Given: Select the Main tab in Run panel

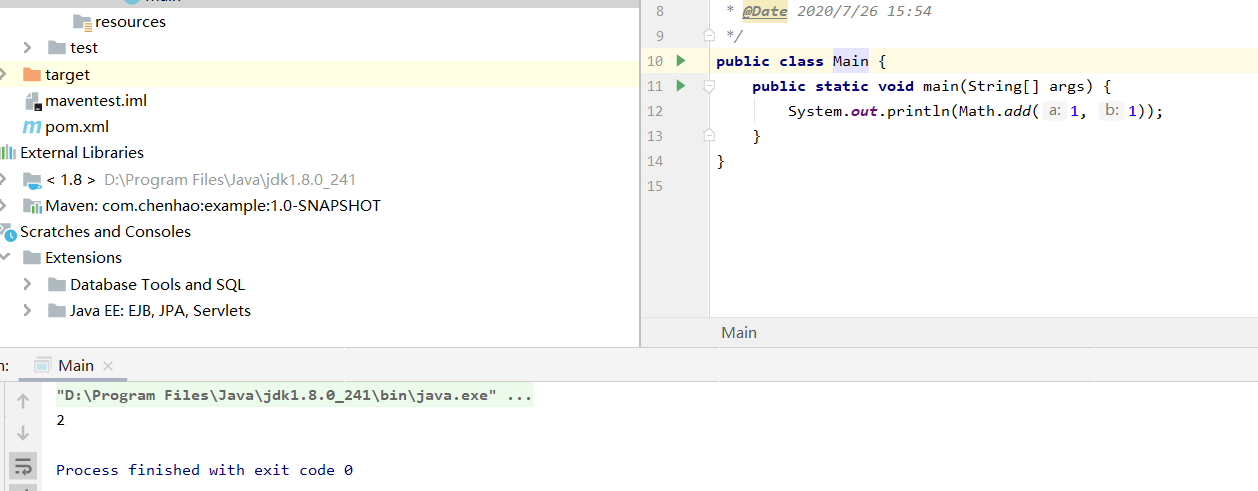Looking at the screenshot, I should pos(73,365).
